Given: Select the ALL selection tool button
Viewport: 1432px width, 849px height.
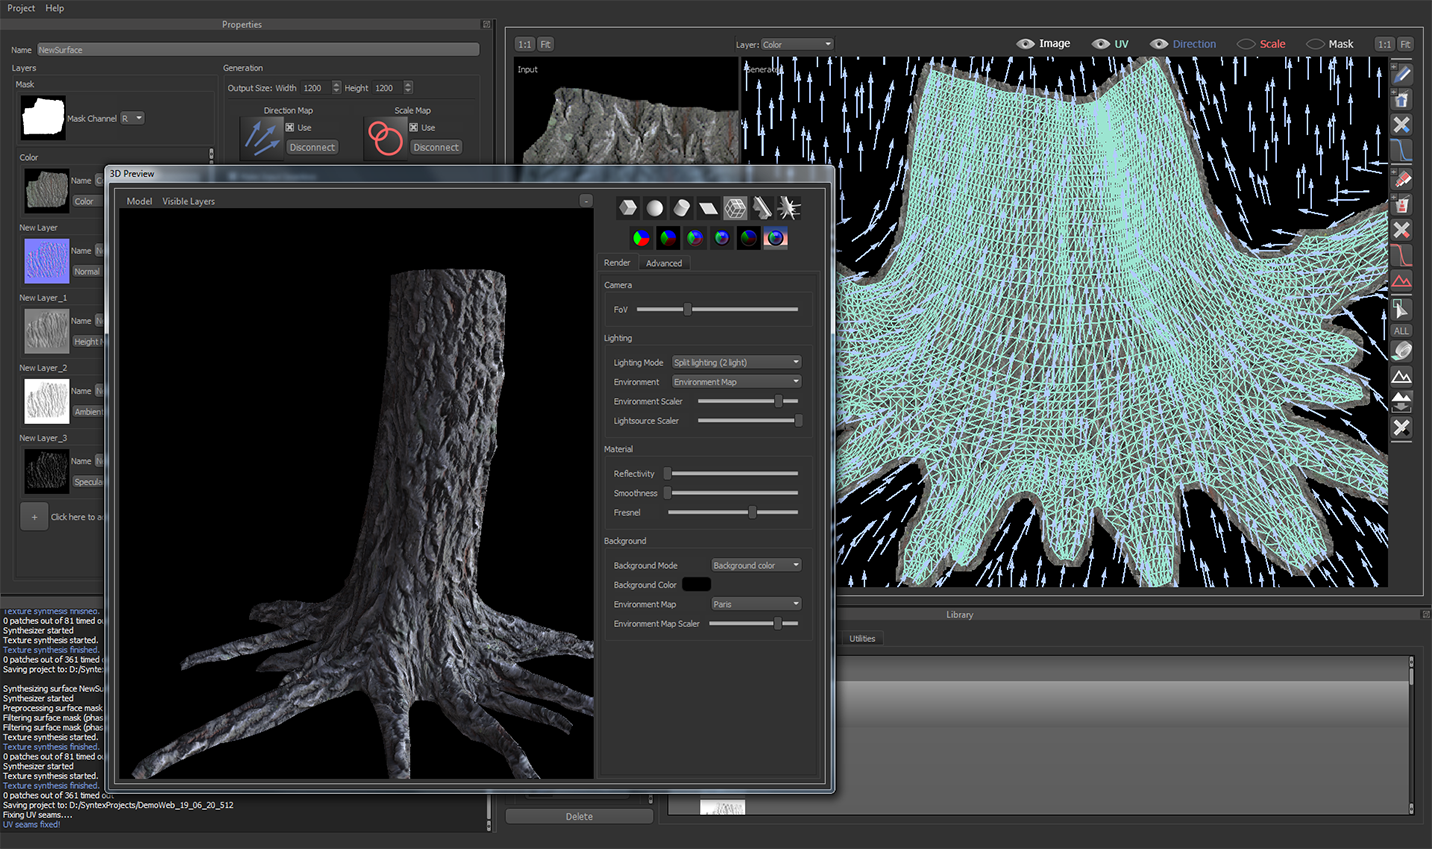Looking at the screenshot, I should coord(1401,331).
